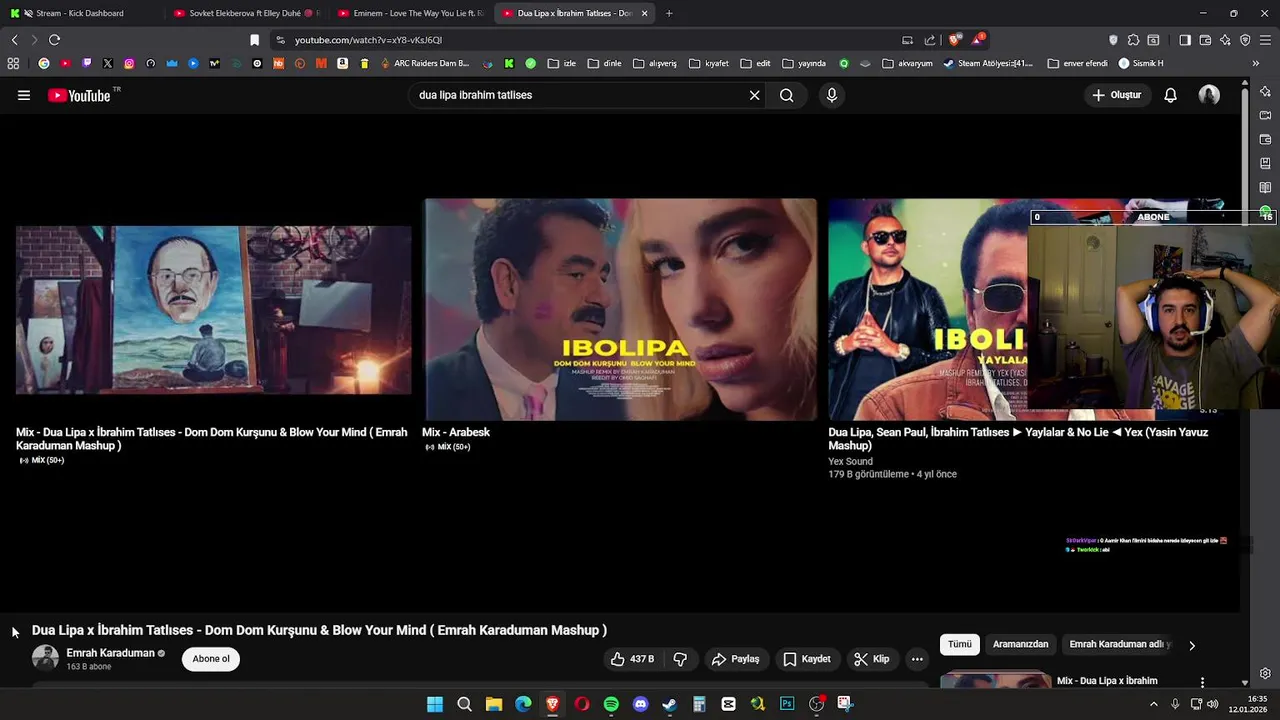The width and height of the screenshot is (1280, 720).
Task: Close the Dua Lipa x İbrahim Tatlıses tab
Action: [x=644, y=13]
